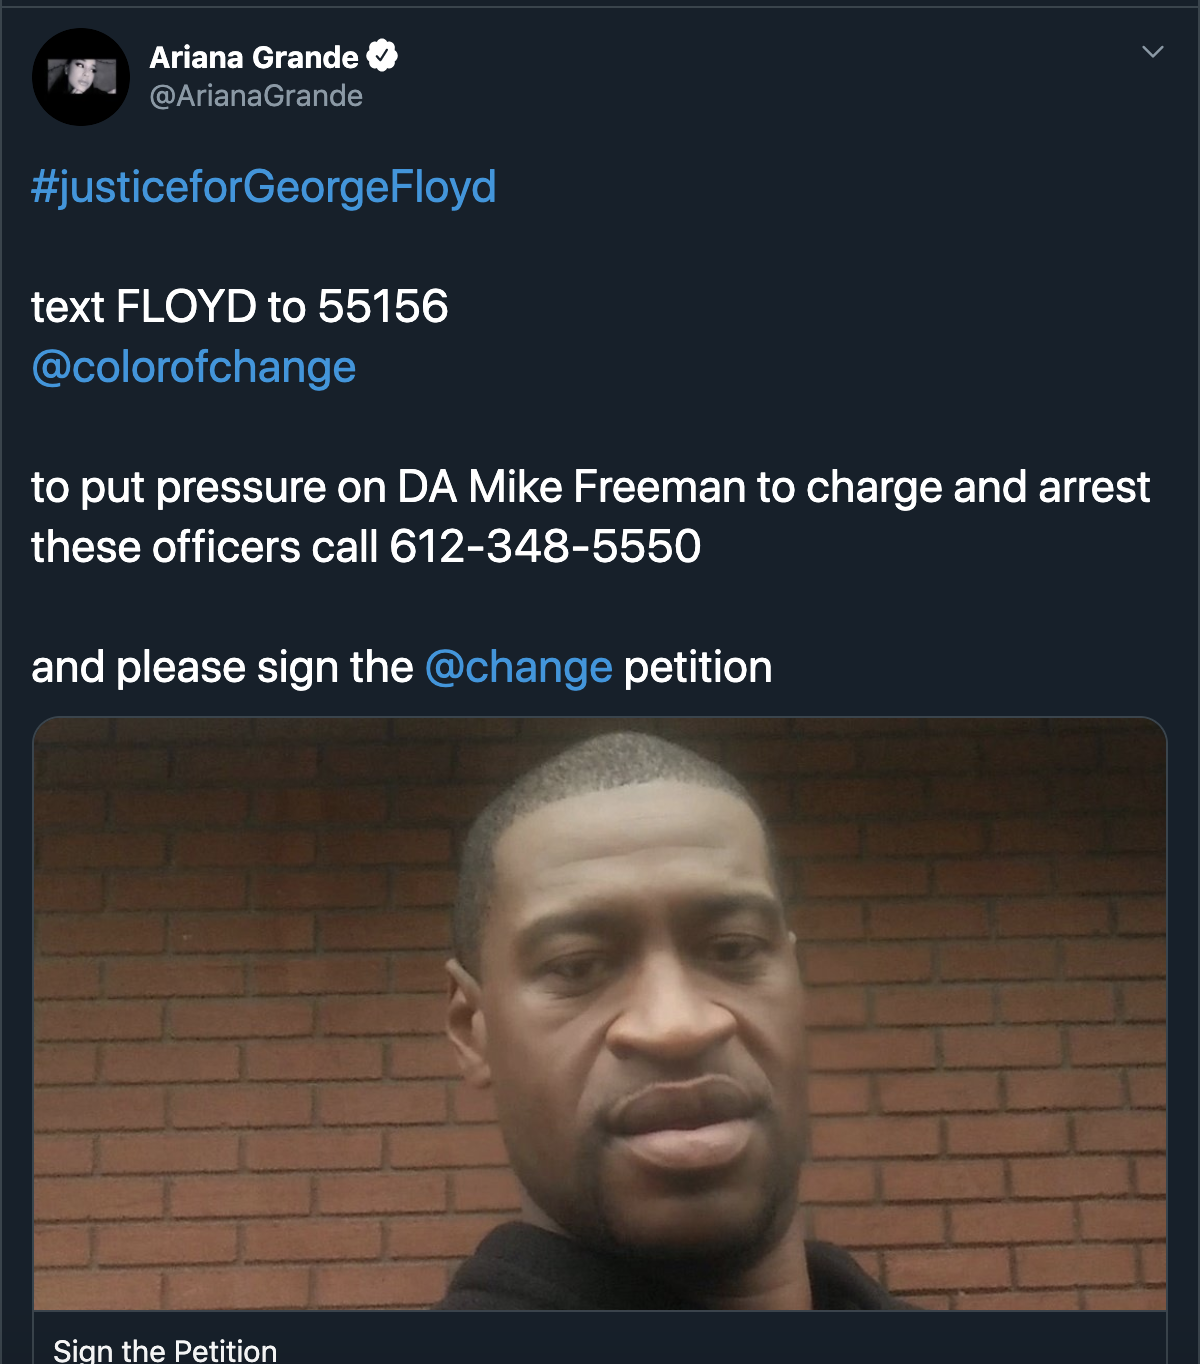Click the word "petition" after @change
Screen dimensions: 1200x1364
[x=698, y=667]
